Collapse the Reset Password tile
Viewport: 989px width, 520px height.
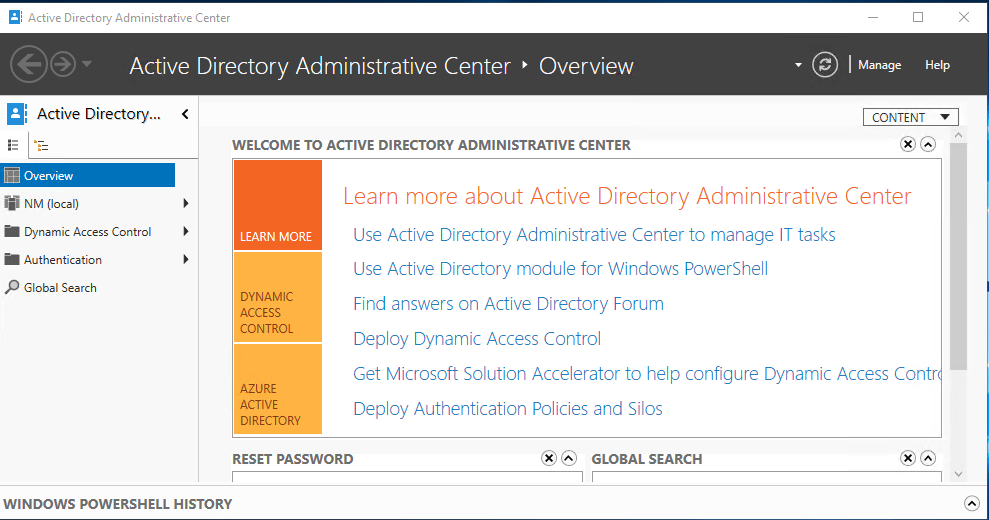click(x=569, y=458)
